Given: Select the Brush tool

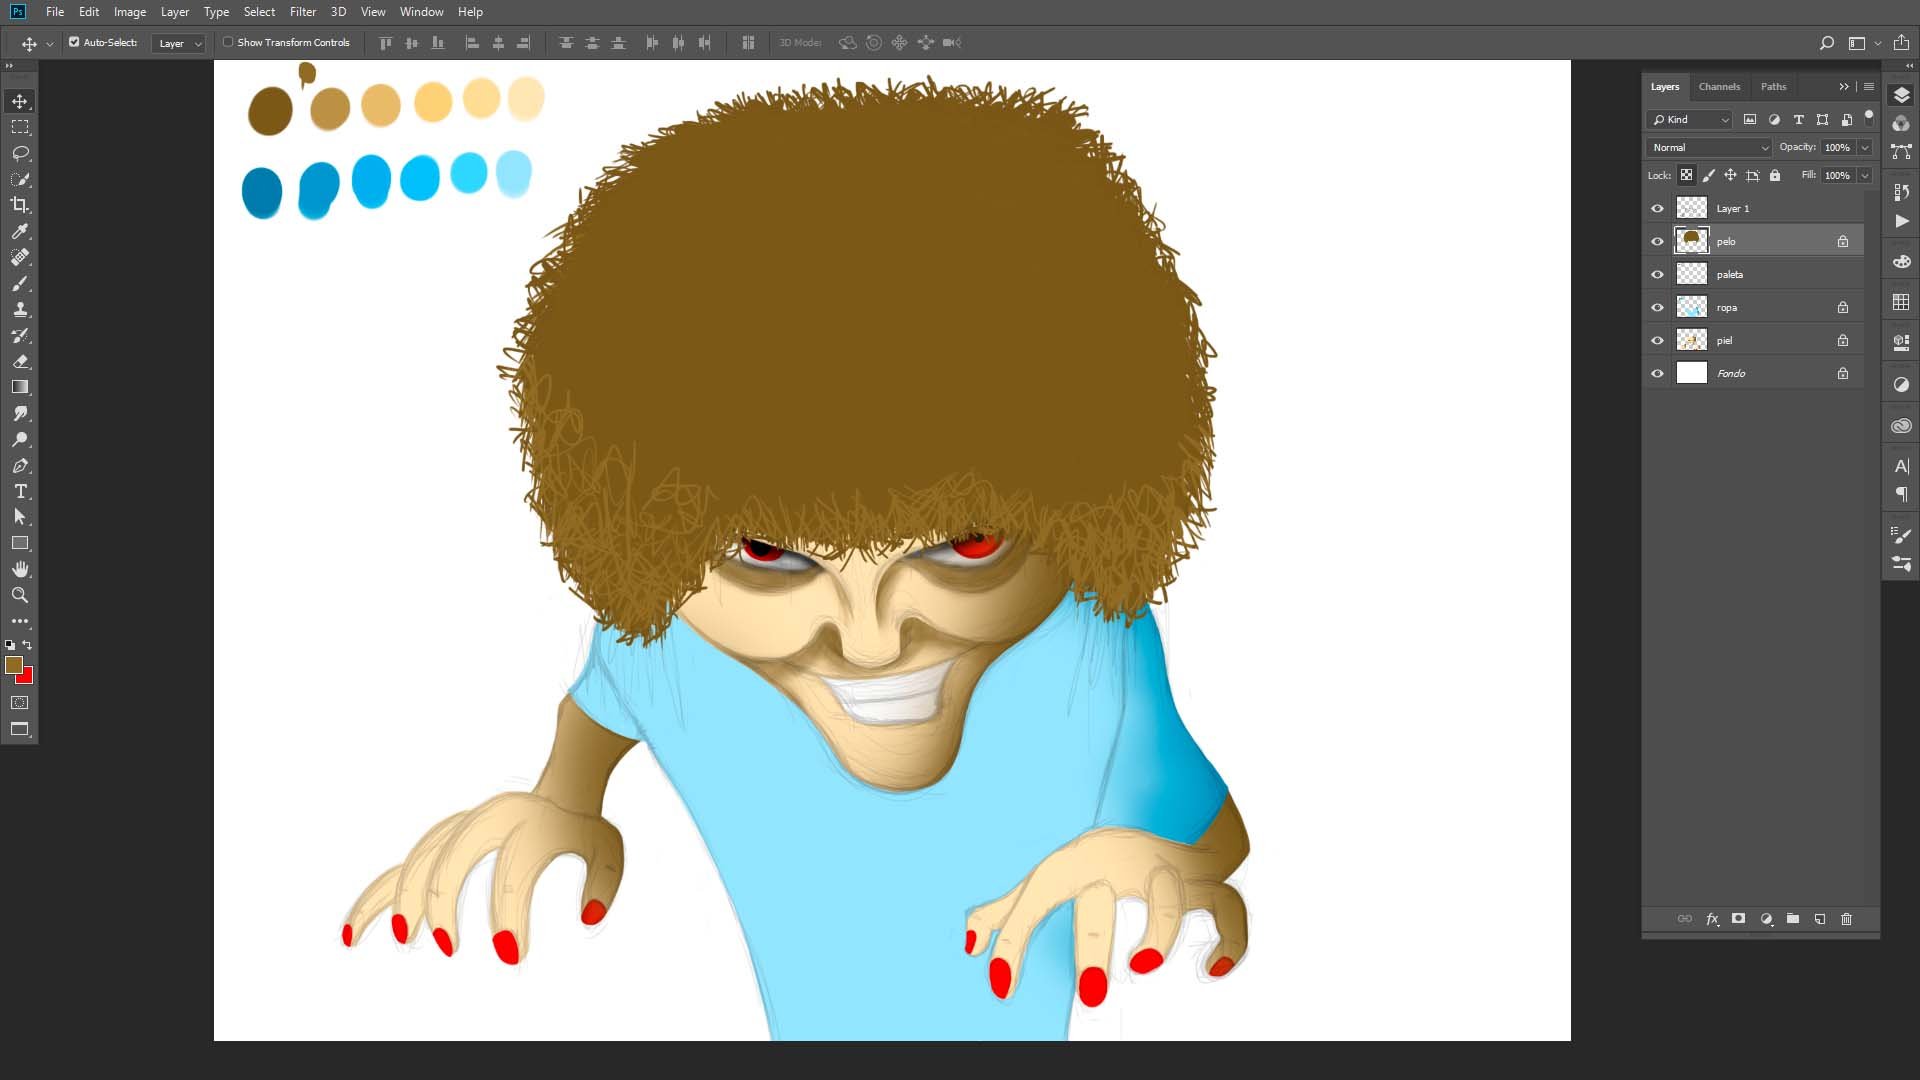Looking at the screenshot, I should tap(20, 283).
